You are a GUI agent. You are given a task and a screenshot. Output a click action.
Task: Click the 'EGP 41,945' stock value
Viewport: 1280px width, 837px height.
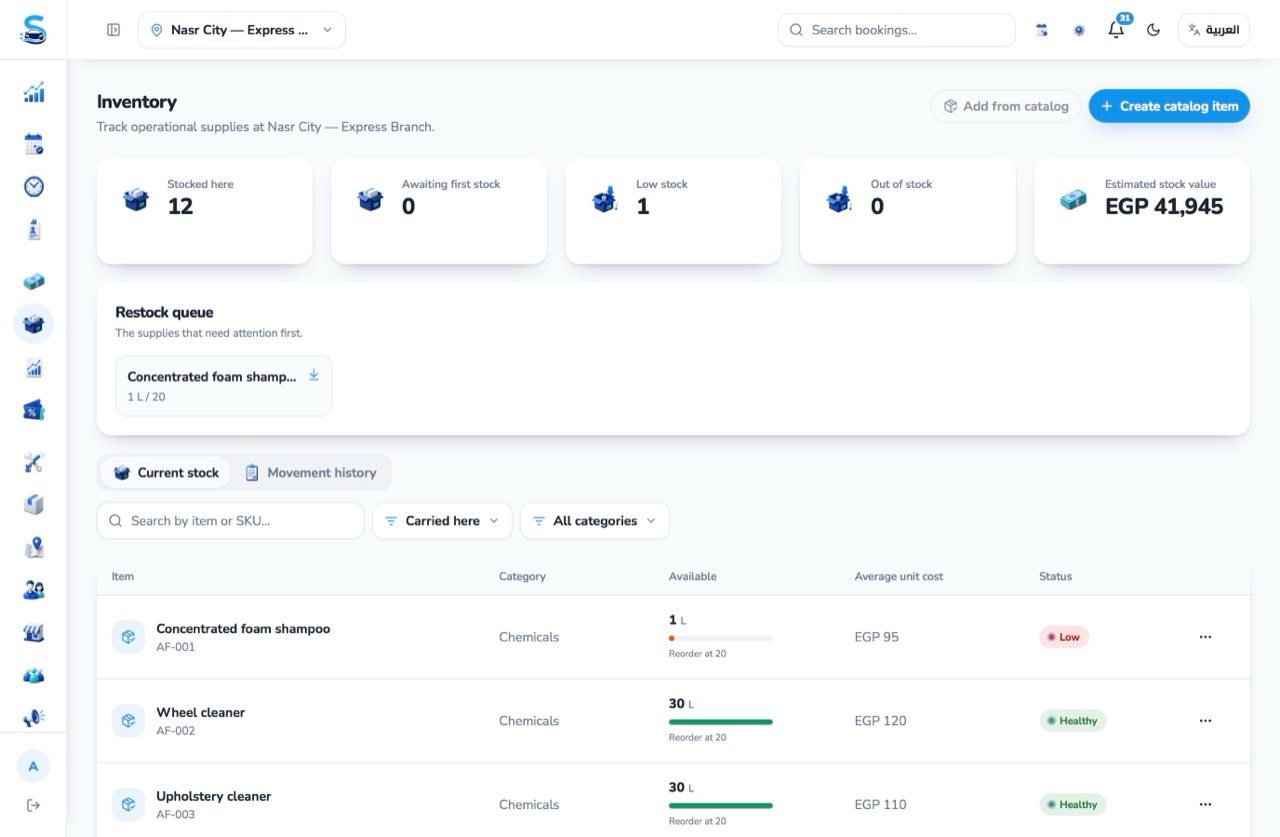point(1164,207)
